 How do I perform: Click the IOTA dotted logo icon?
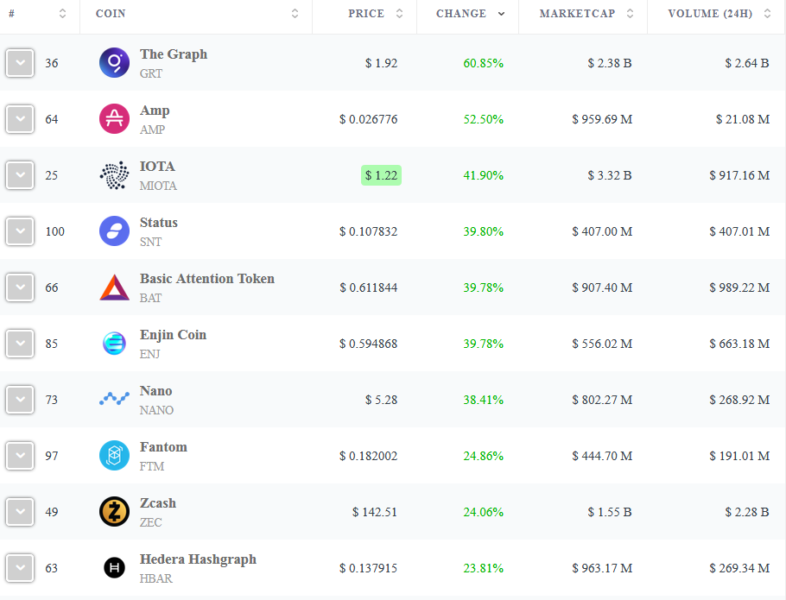click(114, 175)
